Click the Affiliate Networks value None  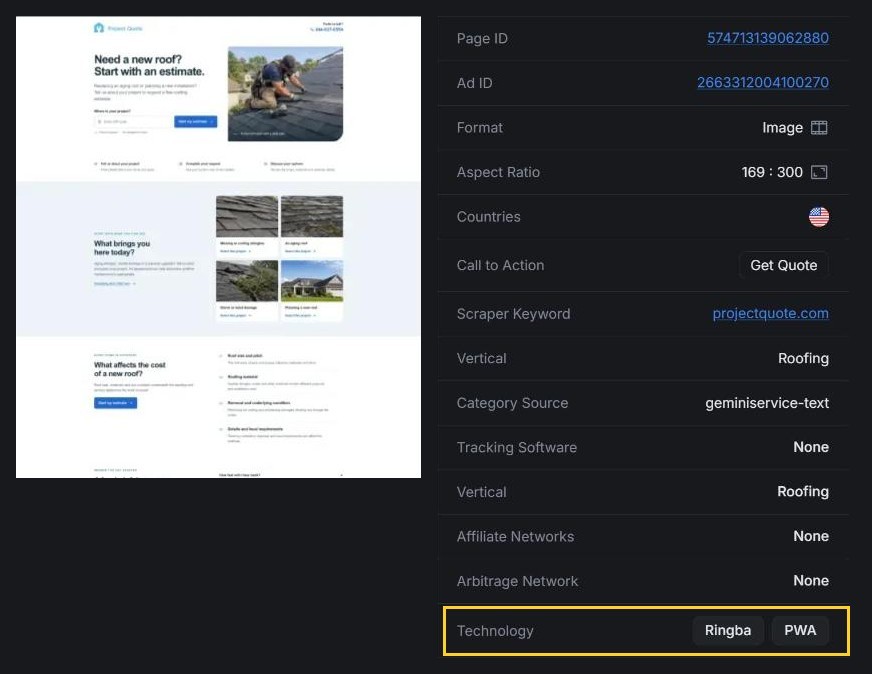pos(811,536)
